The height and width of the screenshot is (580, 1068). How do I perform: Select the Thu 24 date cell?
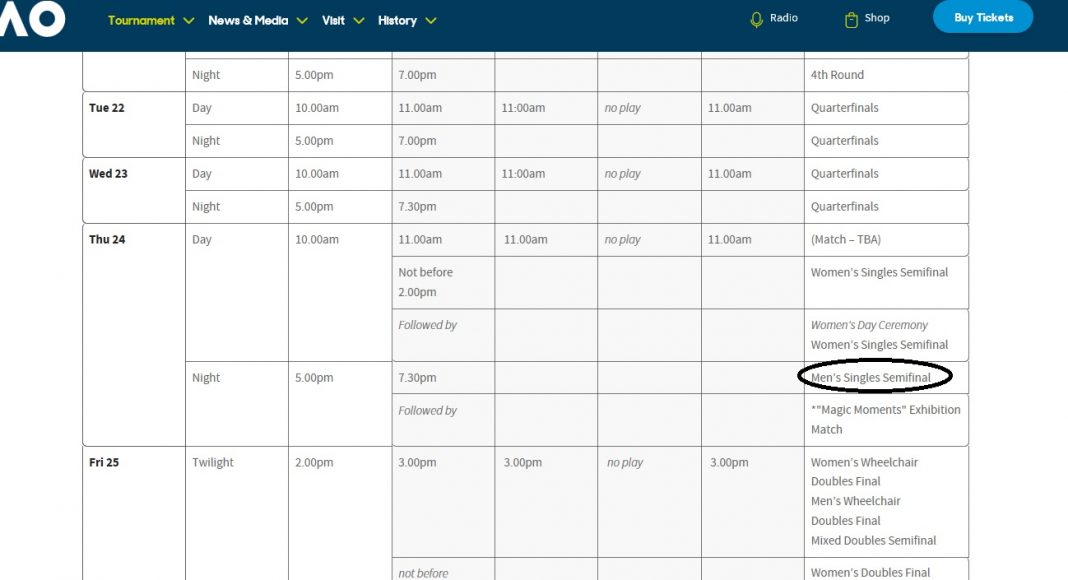click(x=108, y=240)
